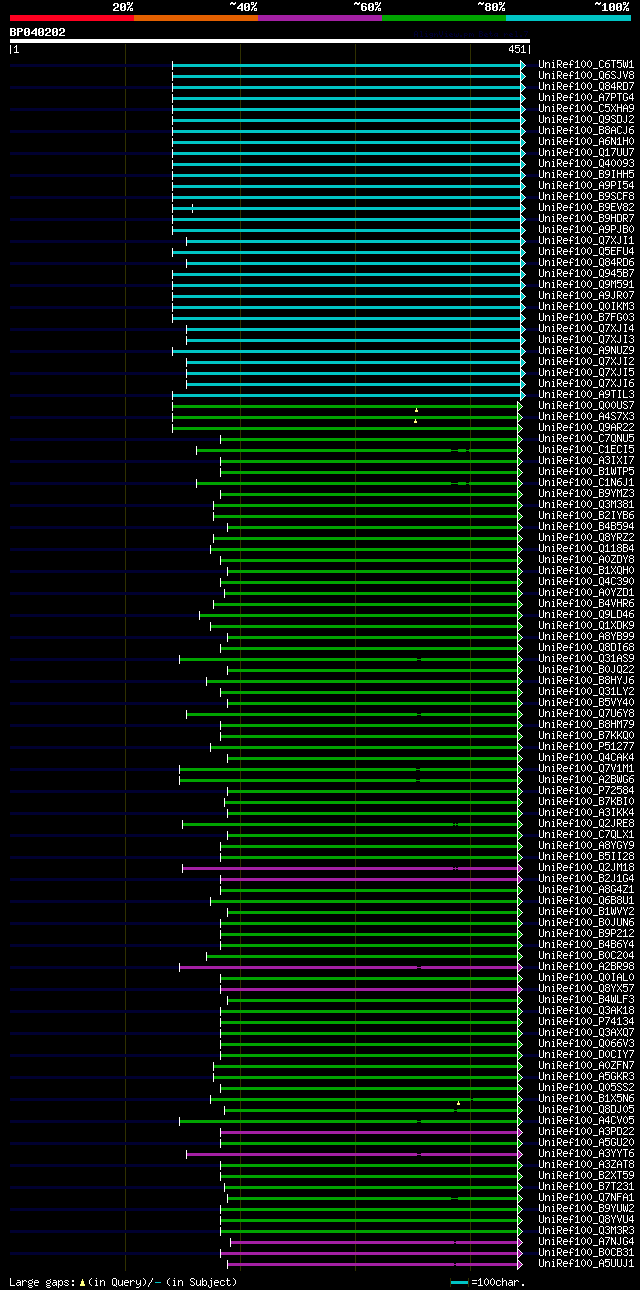Click the purple segment of the identity color scale
Screen dimensions: 640x1290
pos(320,18)
